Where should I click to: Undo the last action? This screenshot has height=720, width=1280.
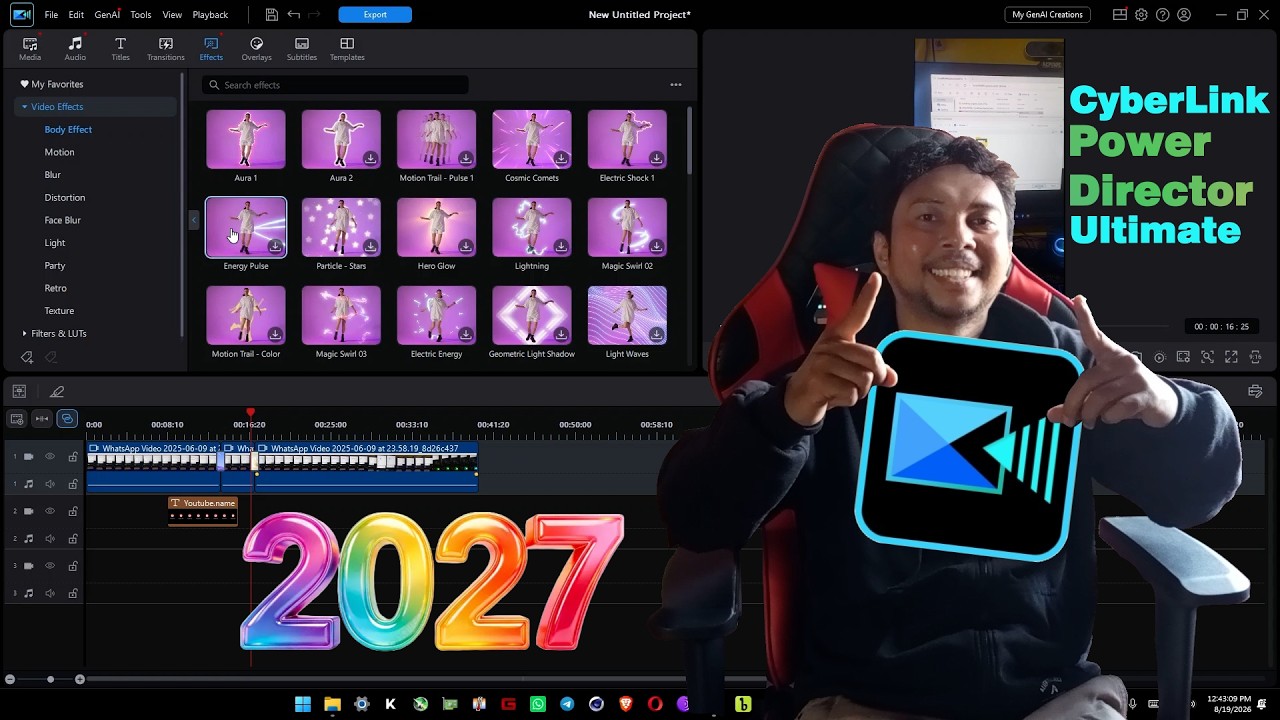[294, 15]
